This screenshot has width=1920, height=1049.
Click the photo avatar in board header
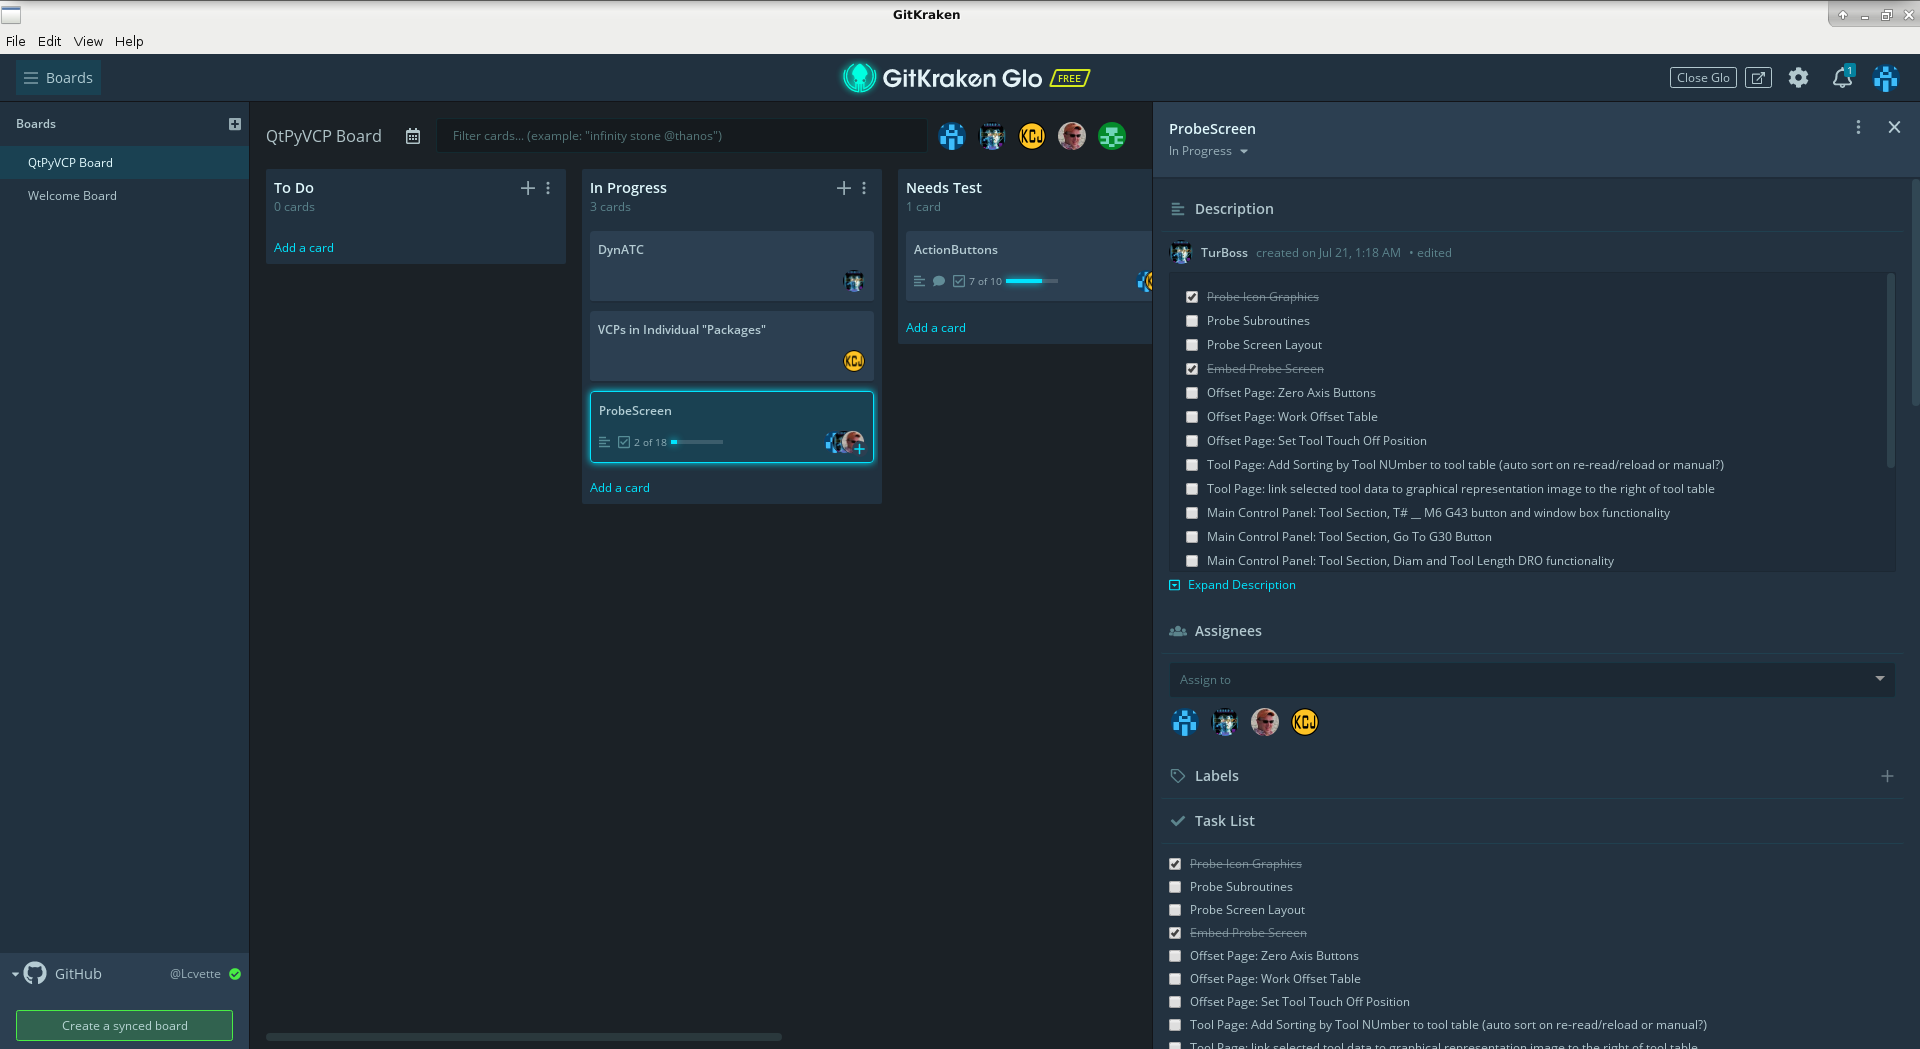click(1072, 136)
